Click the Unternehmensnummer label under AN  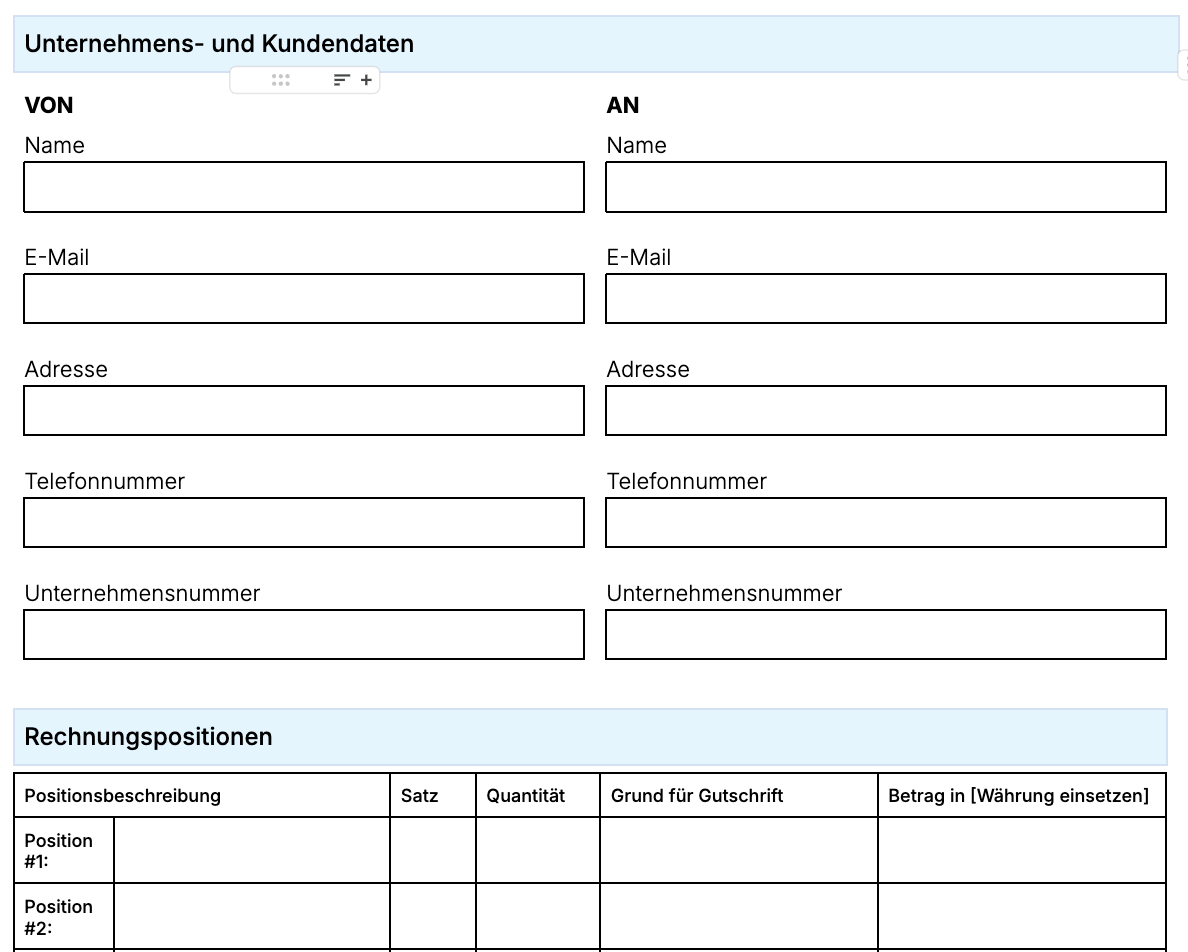point(724,594)
